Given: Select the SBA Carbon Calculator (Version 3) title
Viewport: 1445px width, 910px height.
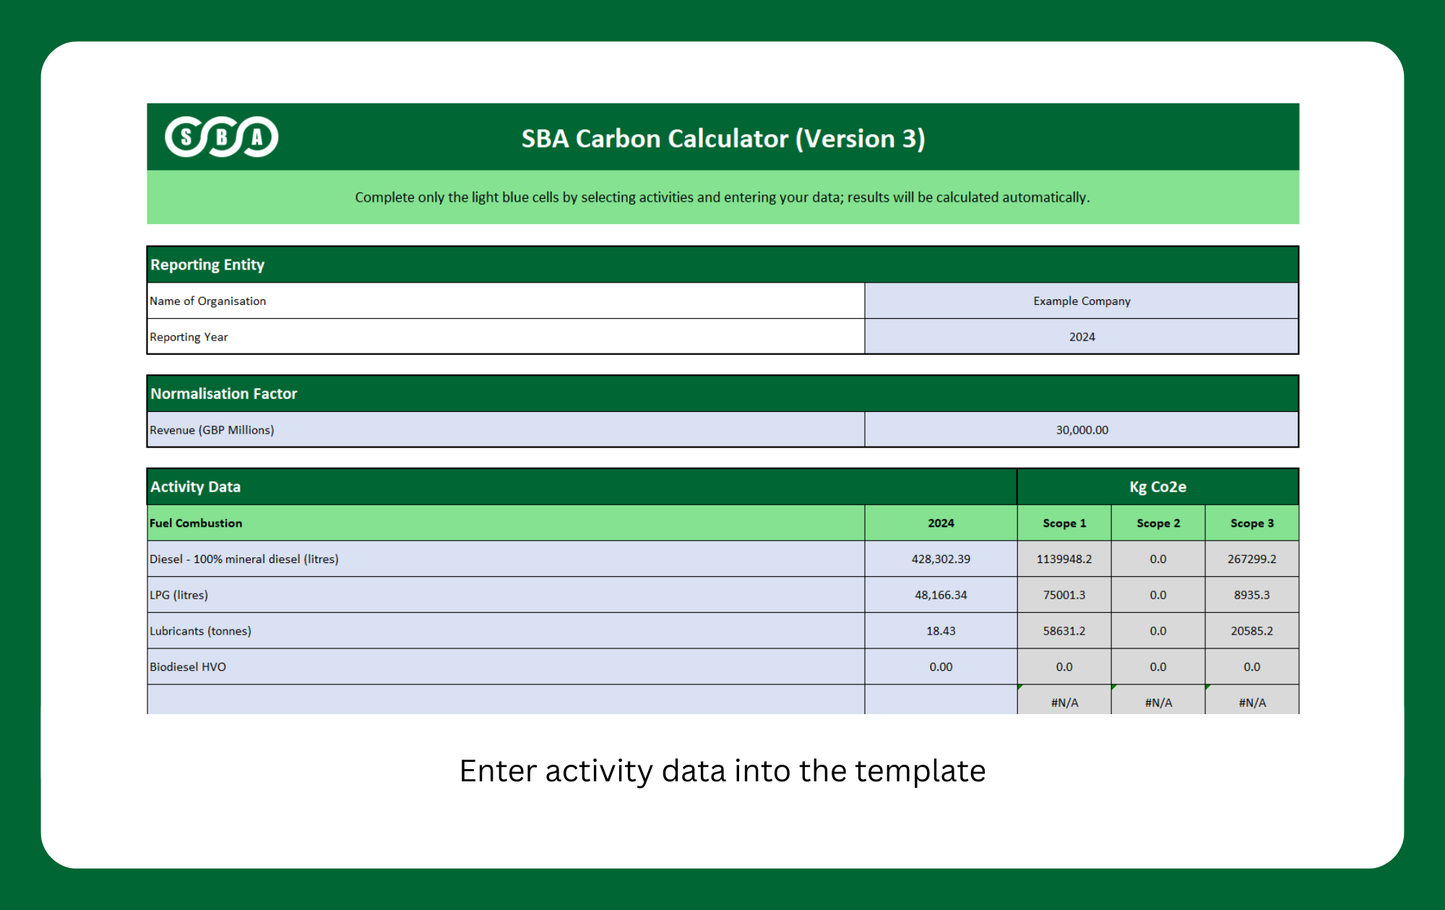Looking at the screenshot, I should (x=723, y=138).
